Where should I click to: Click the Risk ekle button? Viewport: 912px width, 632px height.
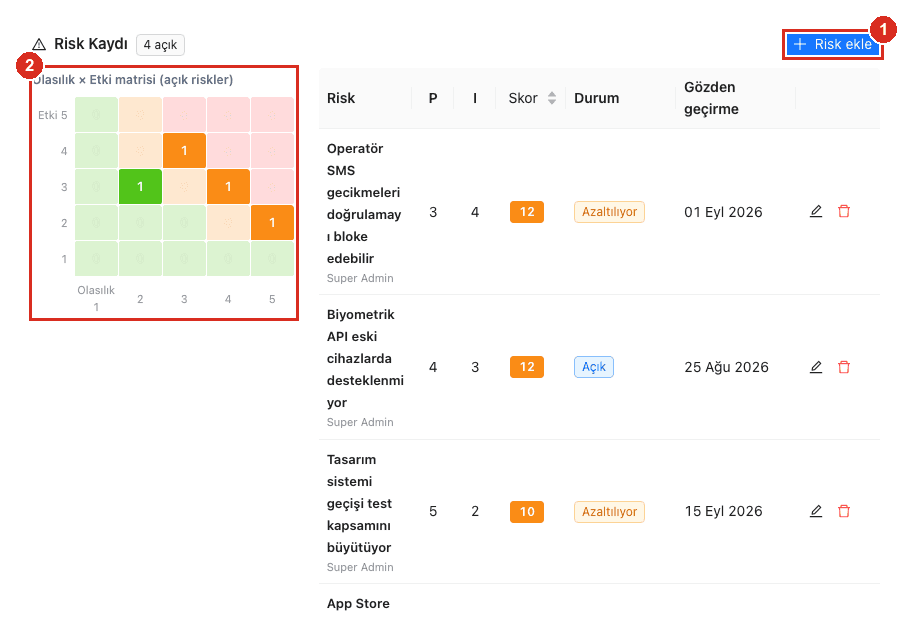pos(832,45)
